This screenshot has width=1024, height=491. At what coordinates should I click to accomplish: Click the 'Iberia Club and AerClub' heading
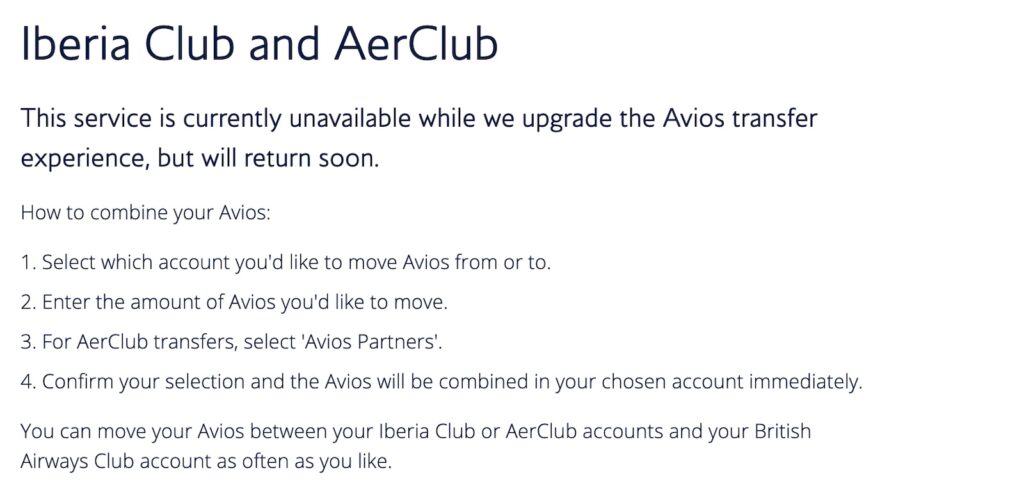259,45
